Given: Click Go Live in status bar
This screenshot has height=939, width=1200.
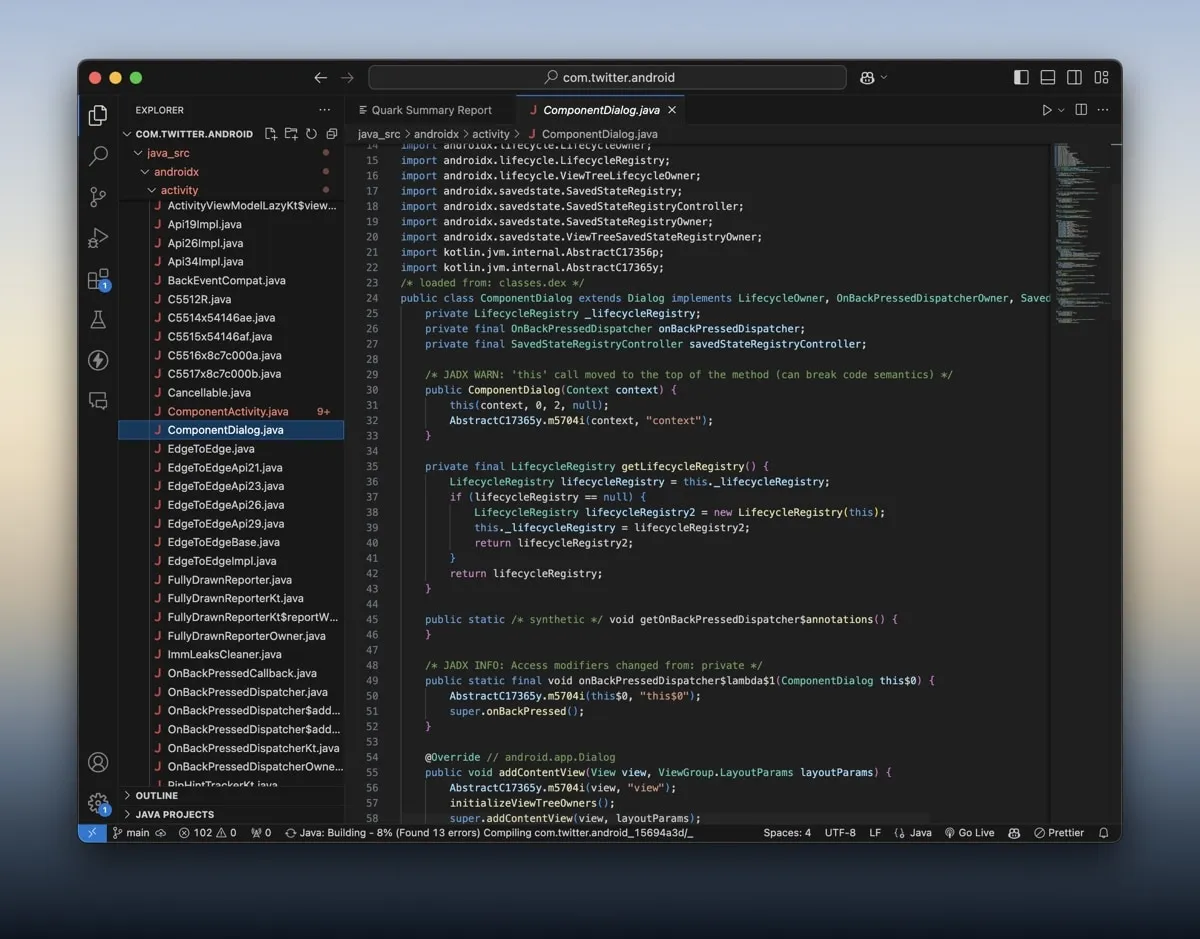Looking at the screenshot, I should (969, 833).
